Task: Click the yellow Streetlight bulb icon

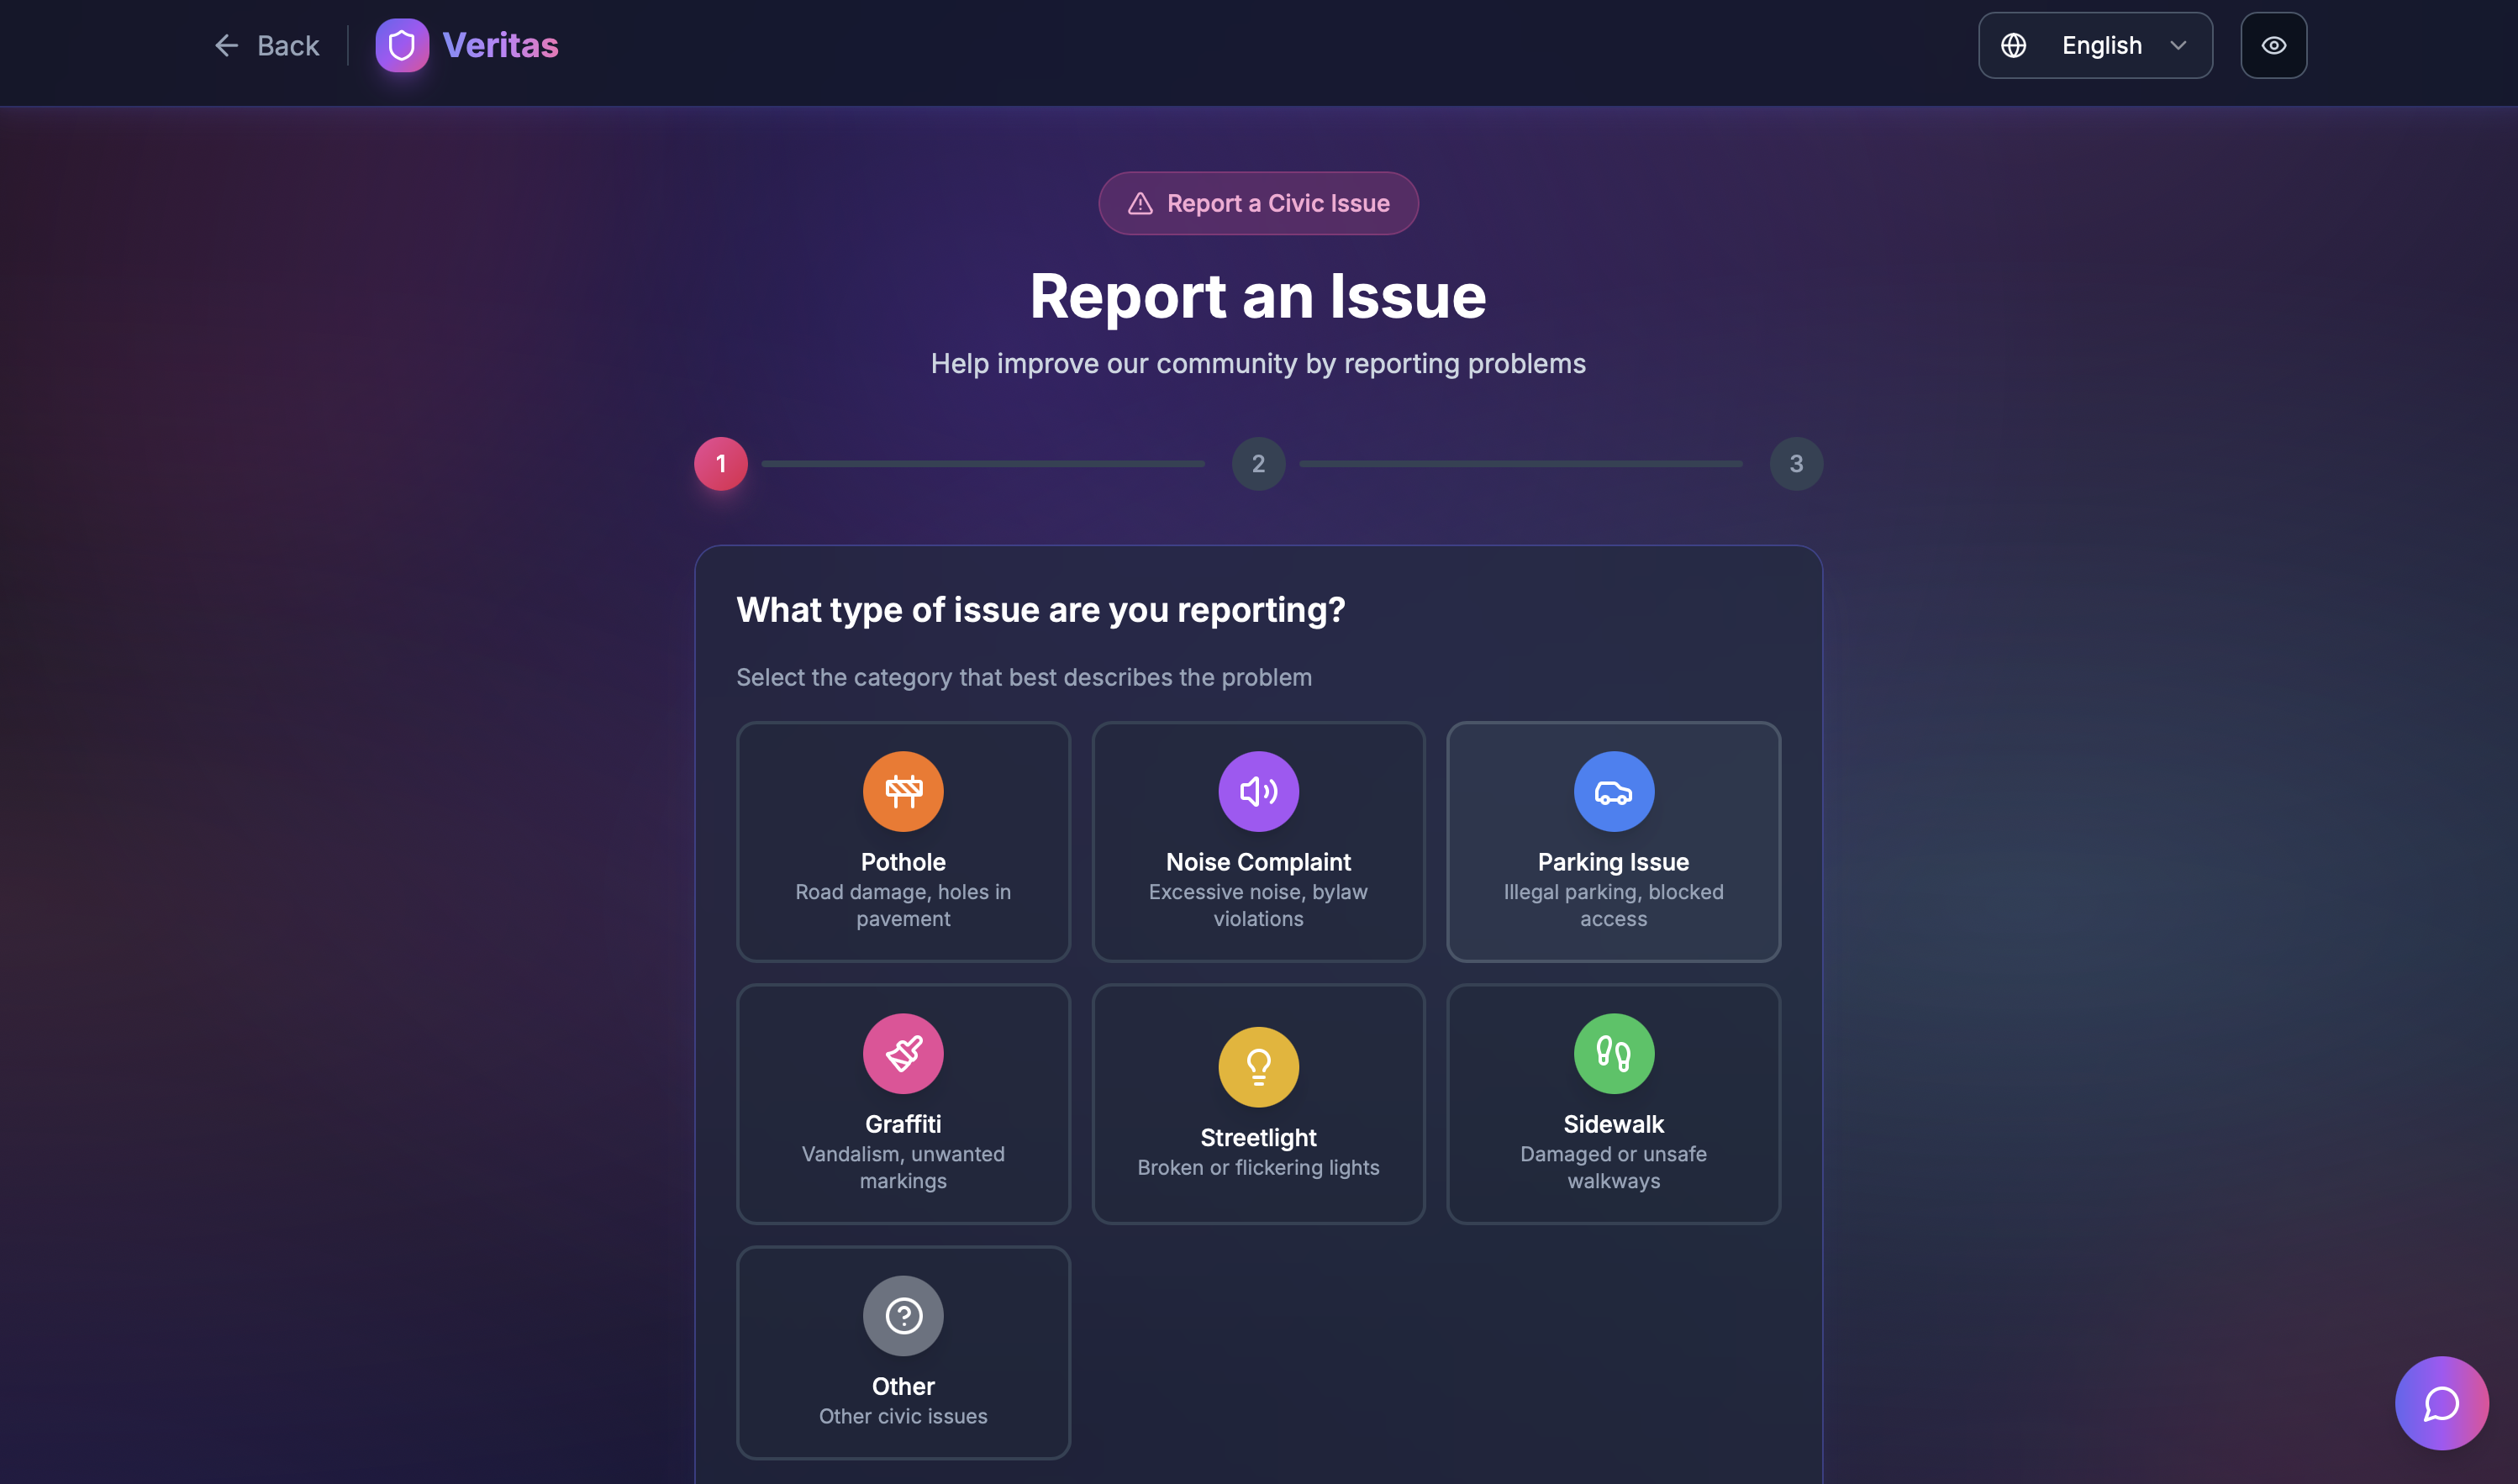Action: coord(1258,1067)
